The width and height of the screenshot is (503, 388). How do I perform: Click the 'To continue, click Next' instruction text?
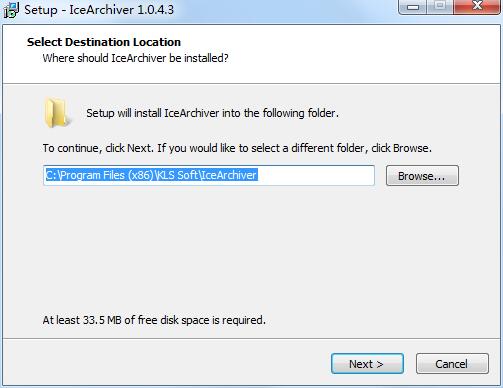pos(237,148)
